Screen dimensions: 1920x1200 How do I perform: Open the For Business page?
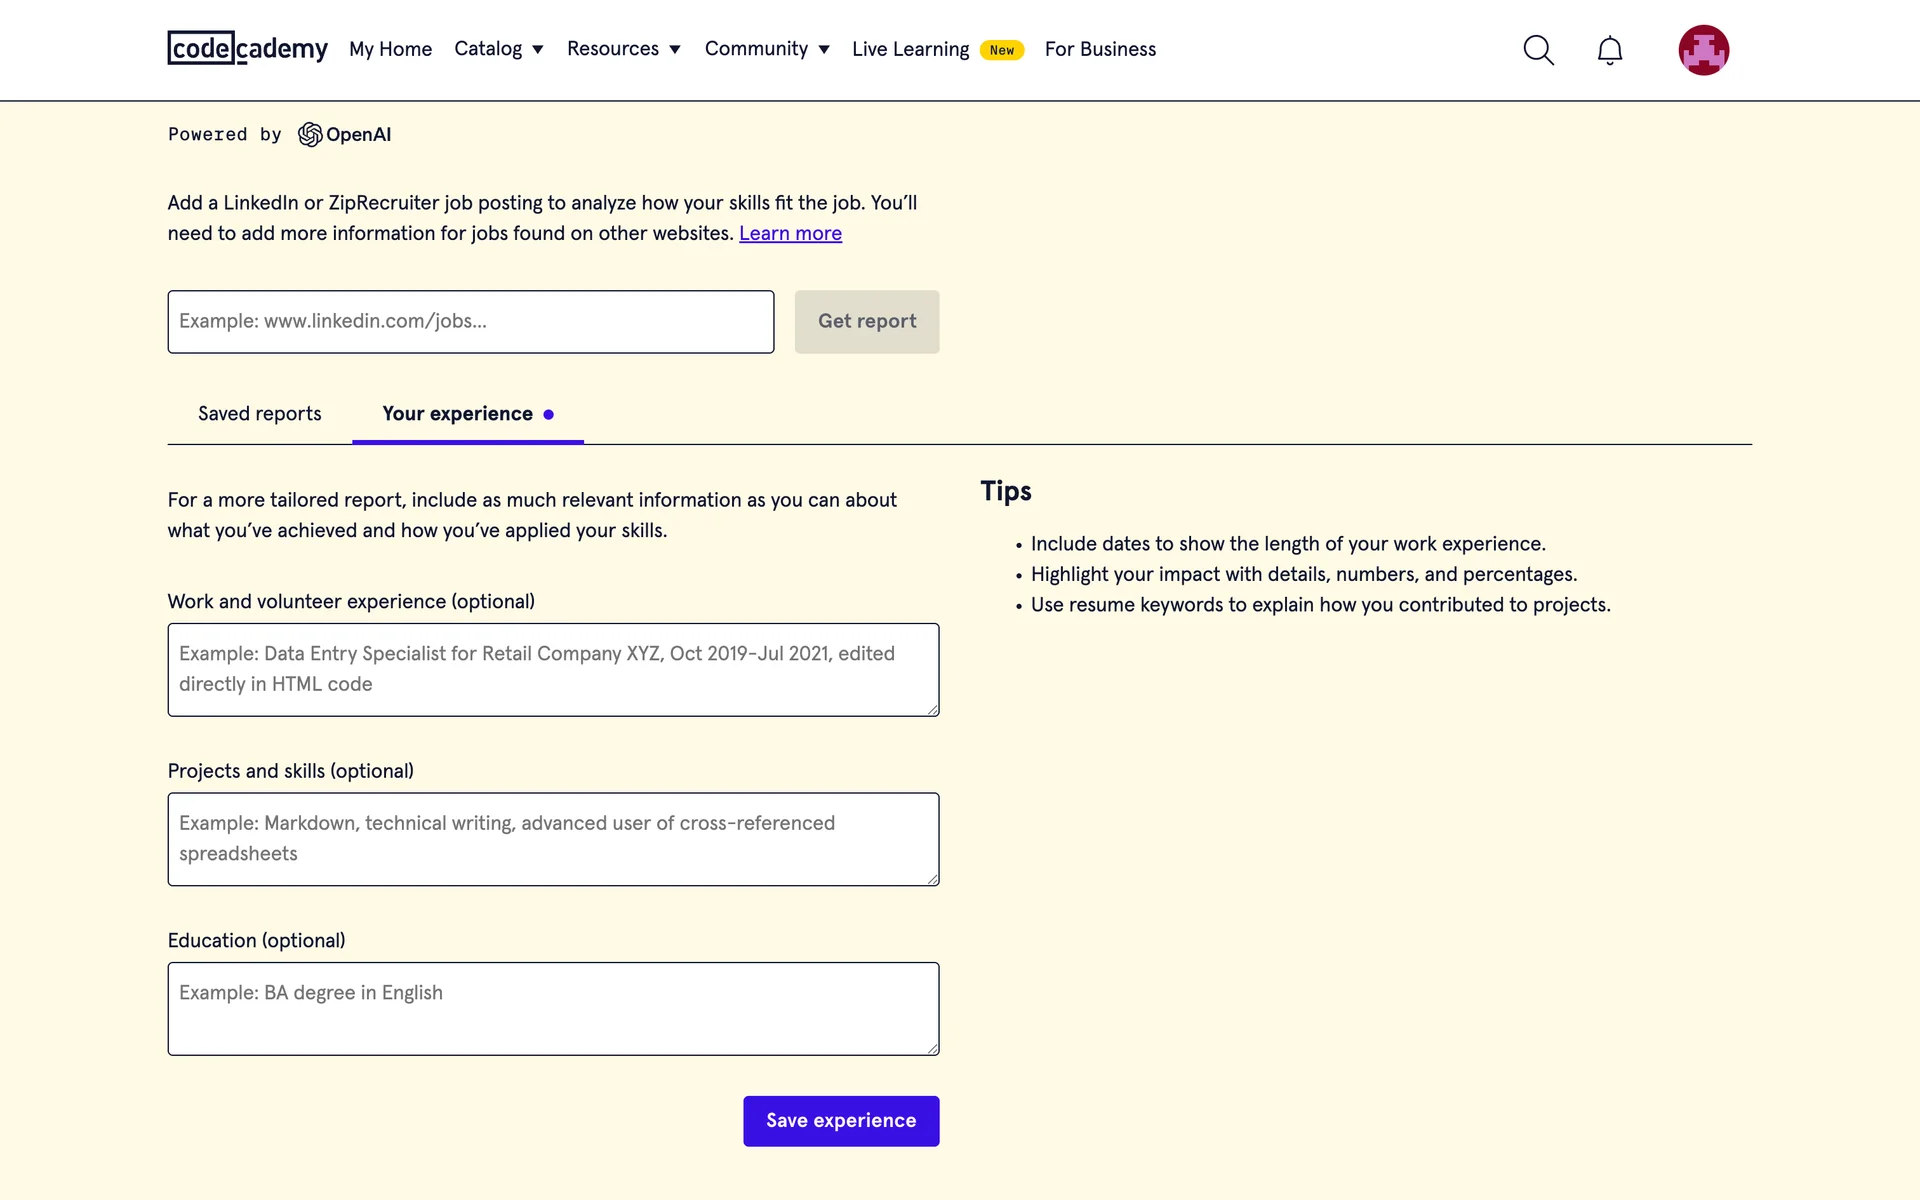[1100, 49]
